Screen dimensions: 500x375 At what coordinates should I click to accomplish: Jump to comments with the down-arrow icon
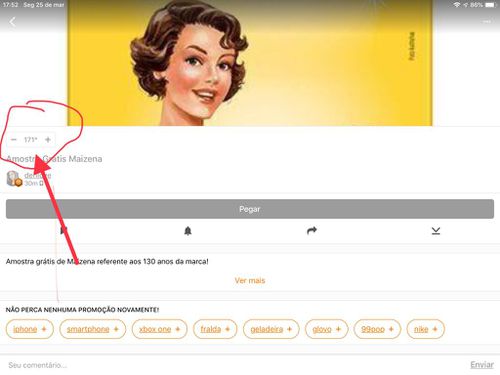tap(436, 231)
